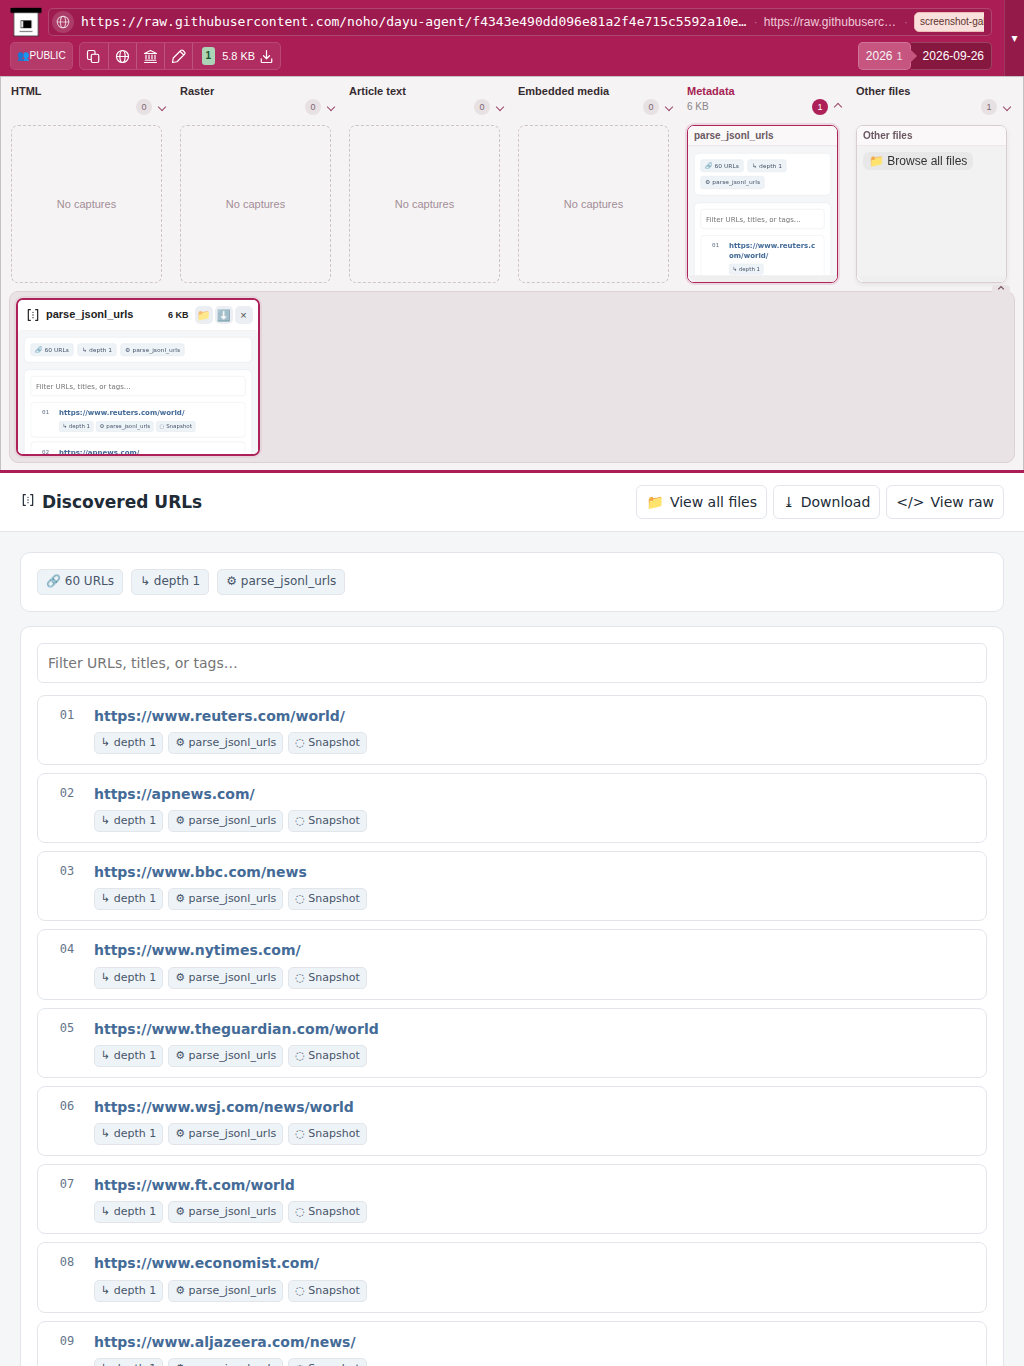Screen dimensions: 1024x1366
Task: Click Snapshot tag under economist.com
Action: point(327,1291)
